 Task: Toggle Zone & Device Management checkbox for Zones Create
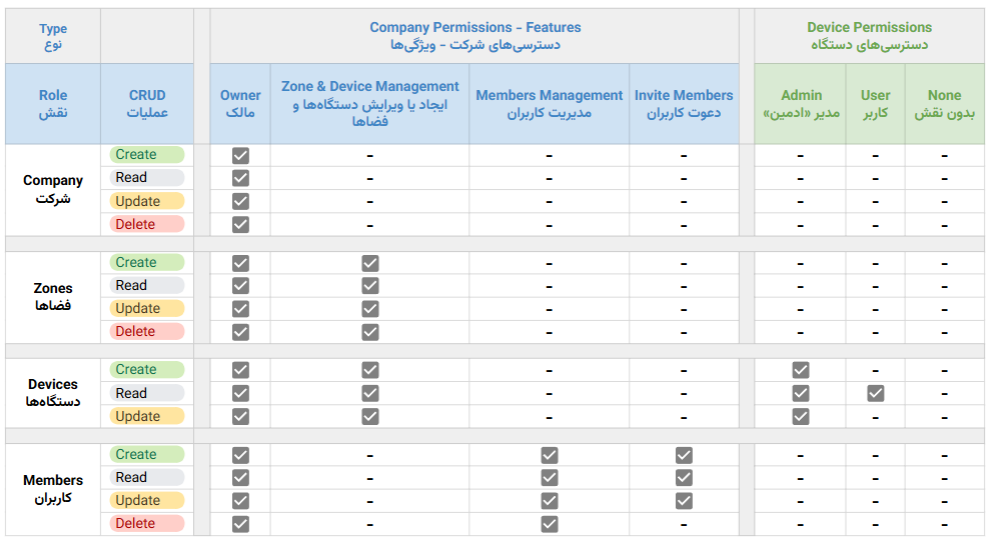point(370,263)
